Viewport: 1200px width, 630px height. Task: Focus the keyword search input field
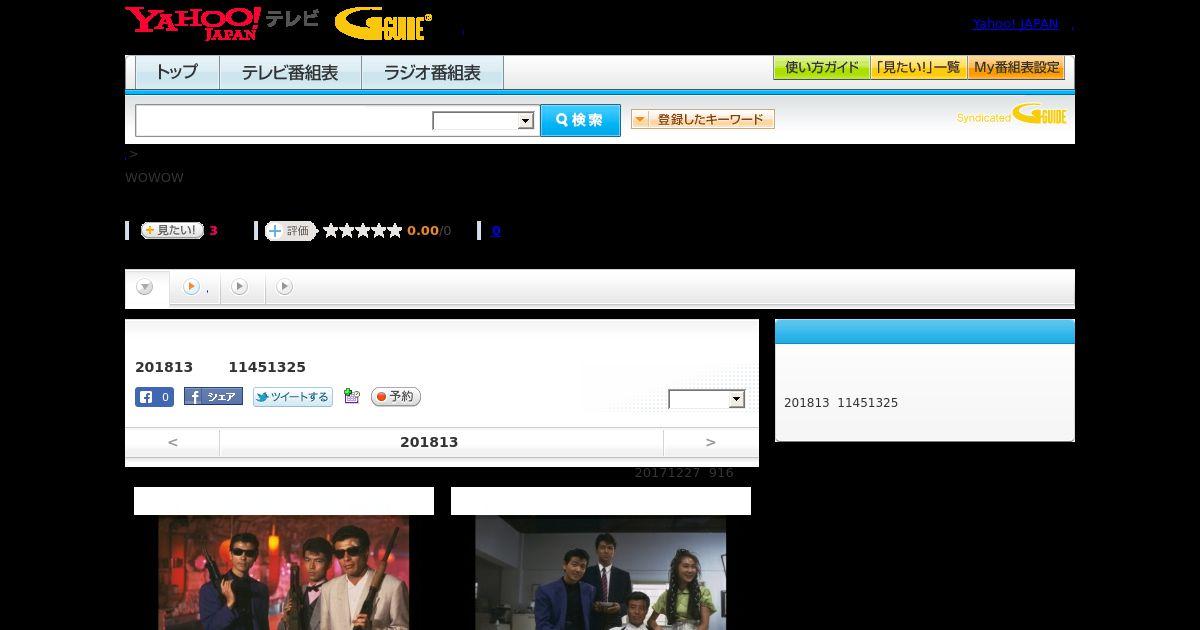click(283, 120)
